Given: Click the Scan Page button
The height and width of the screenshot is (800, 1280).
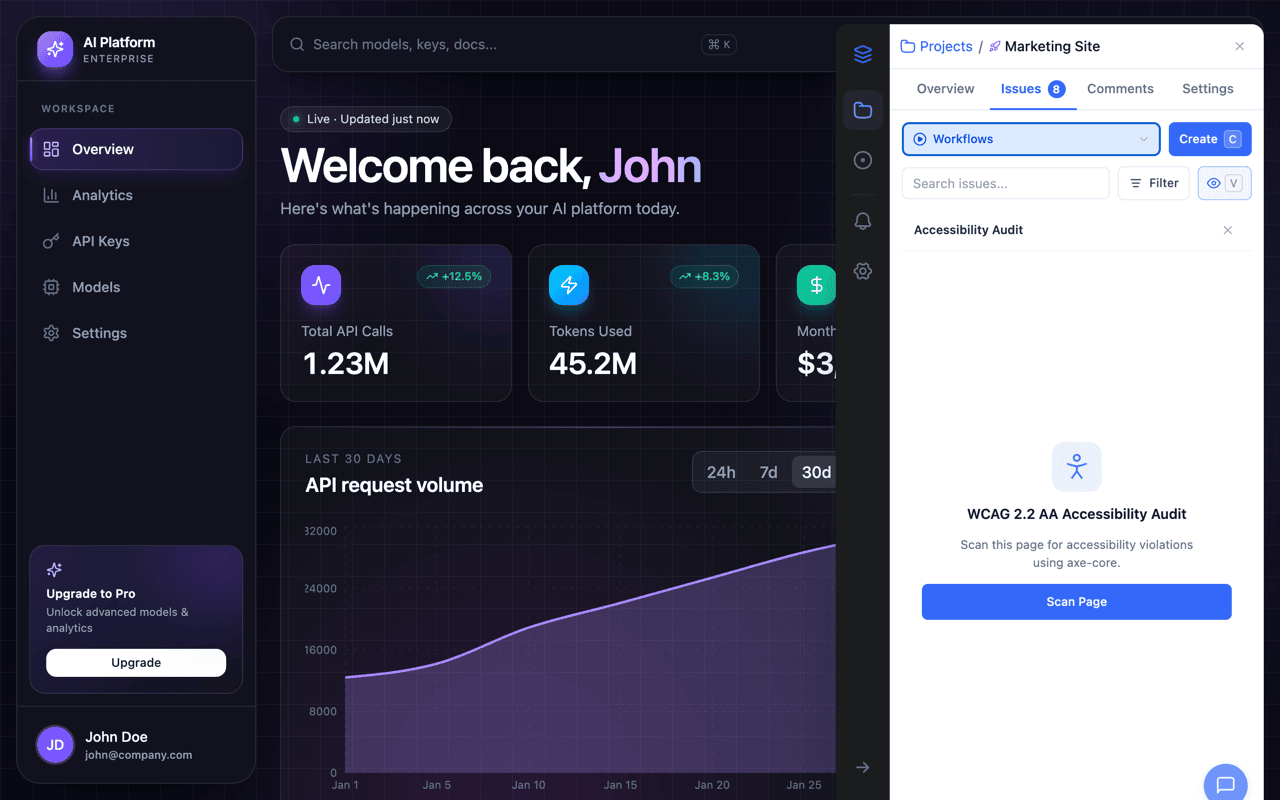Looking at the screenshot, I should click(1076, 602).
